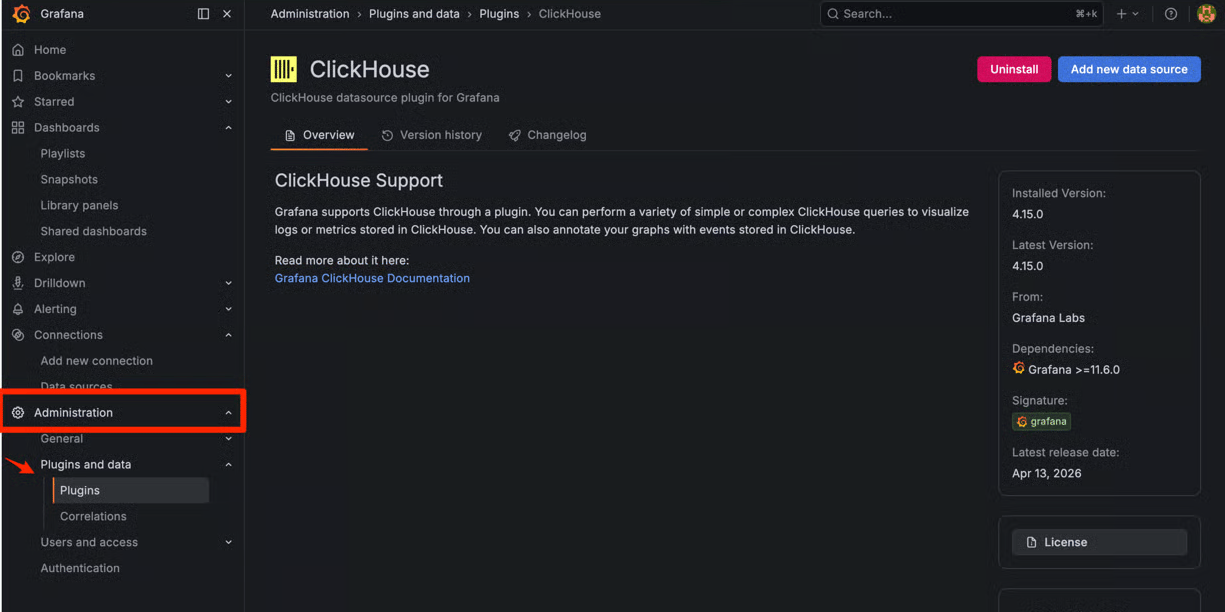Open Grafana ClickHouse Documentation link
Viewport: 1225px width, 612px height.
tap(372, 278)
